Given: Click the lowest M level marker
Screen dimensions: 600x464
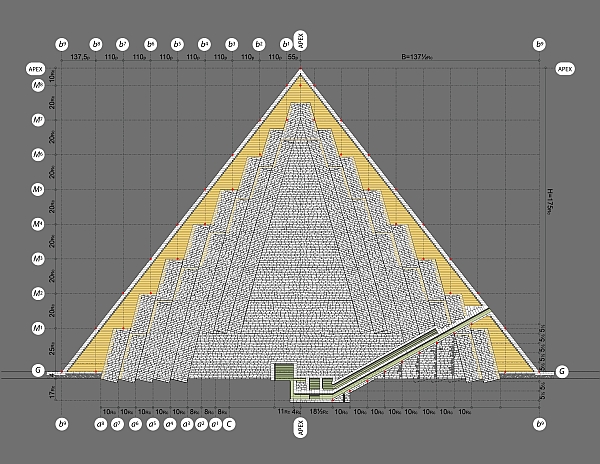Looking at the screenshot, I should coord(37,328).
